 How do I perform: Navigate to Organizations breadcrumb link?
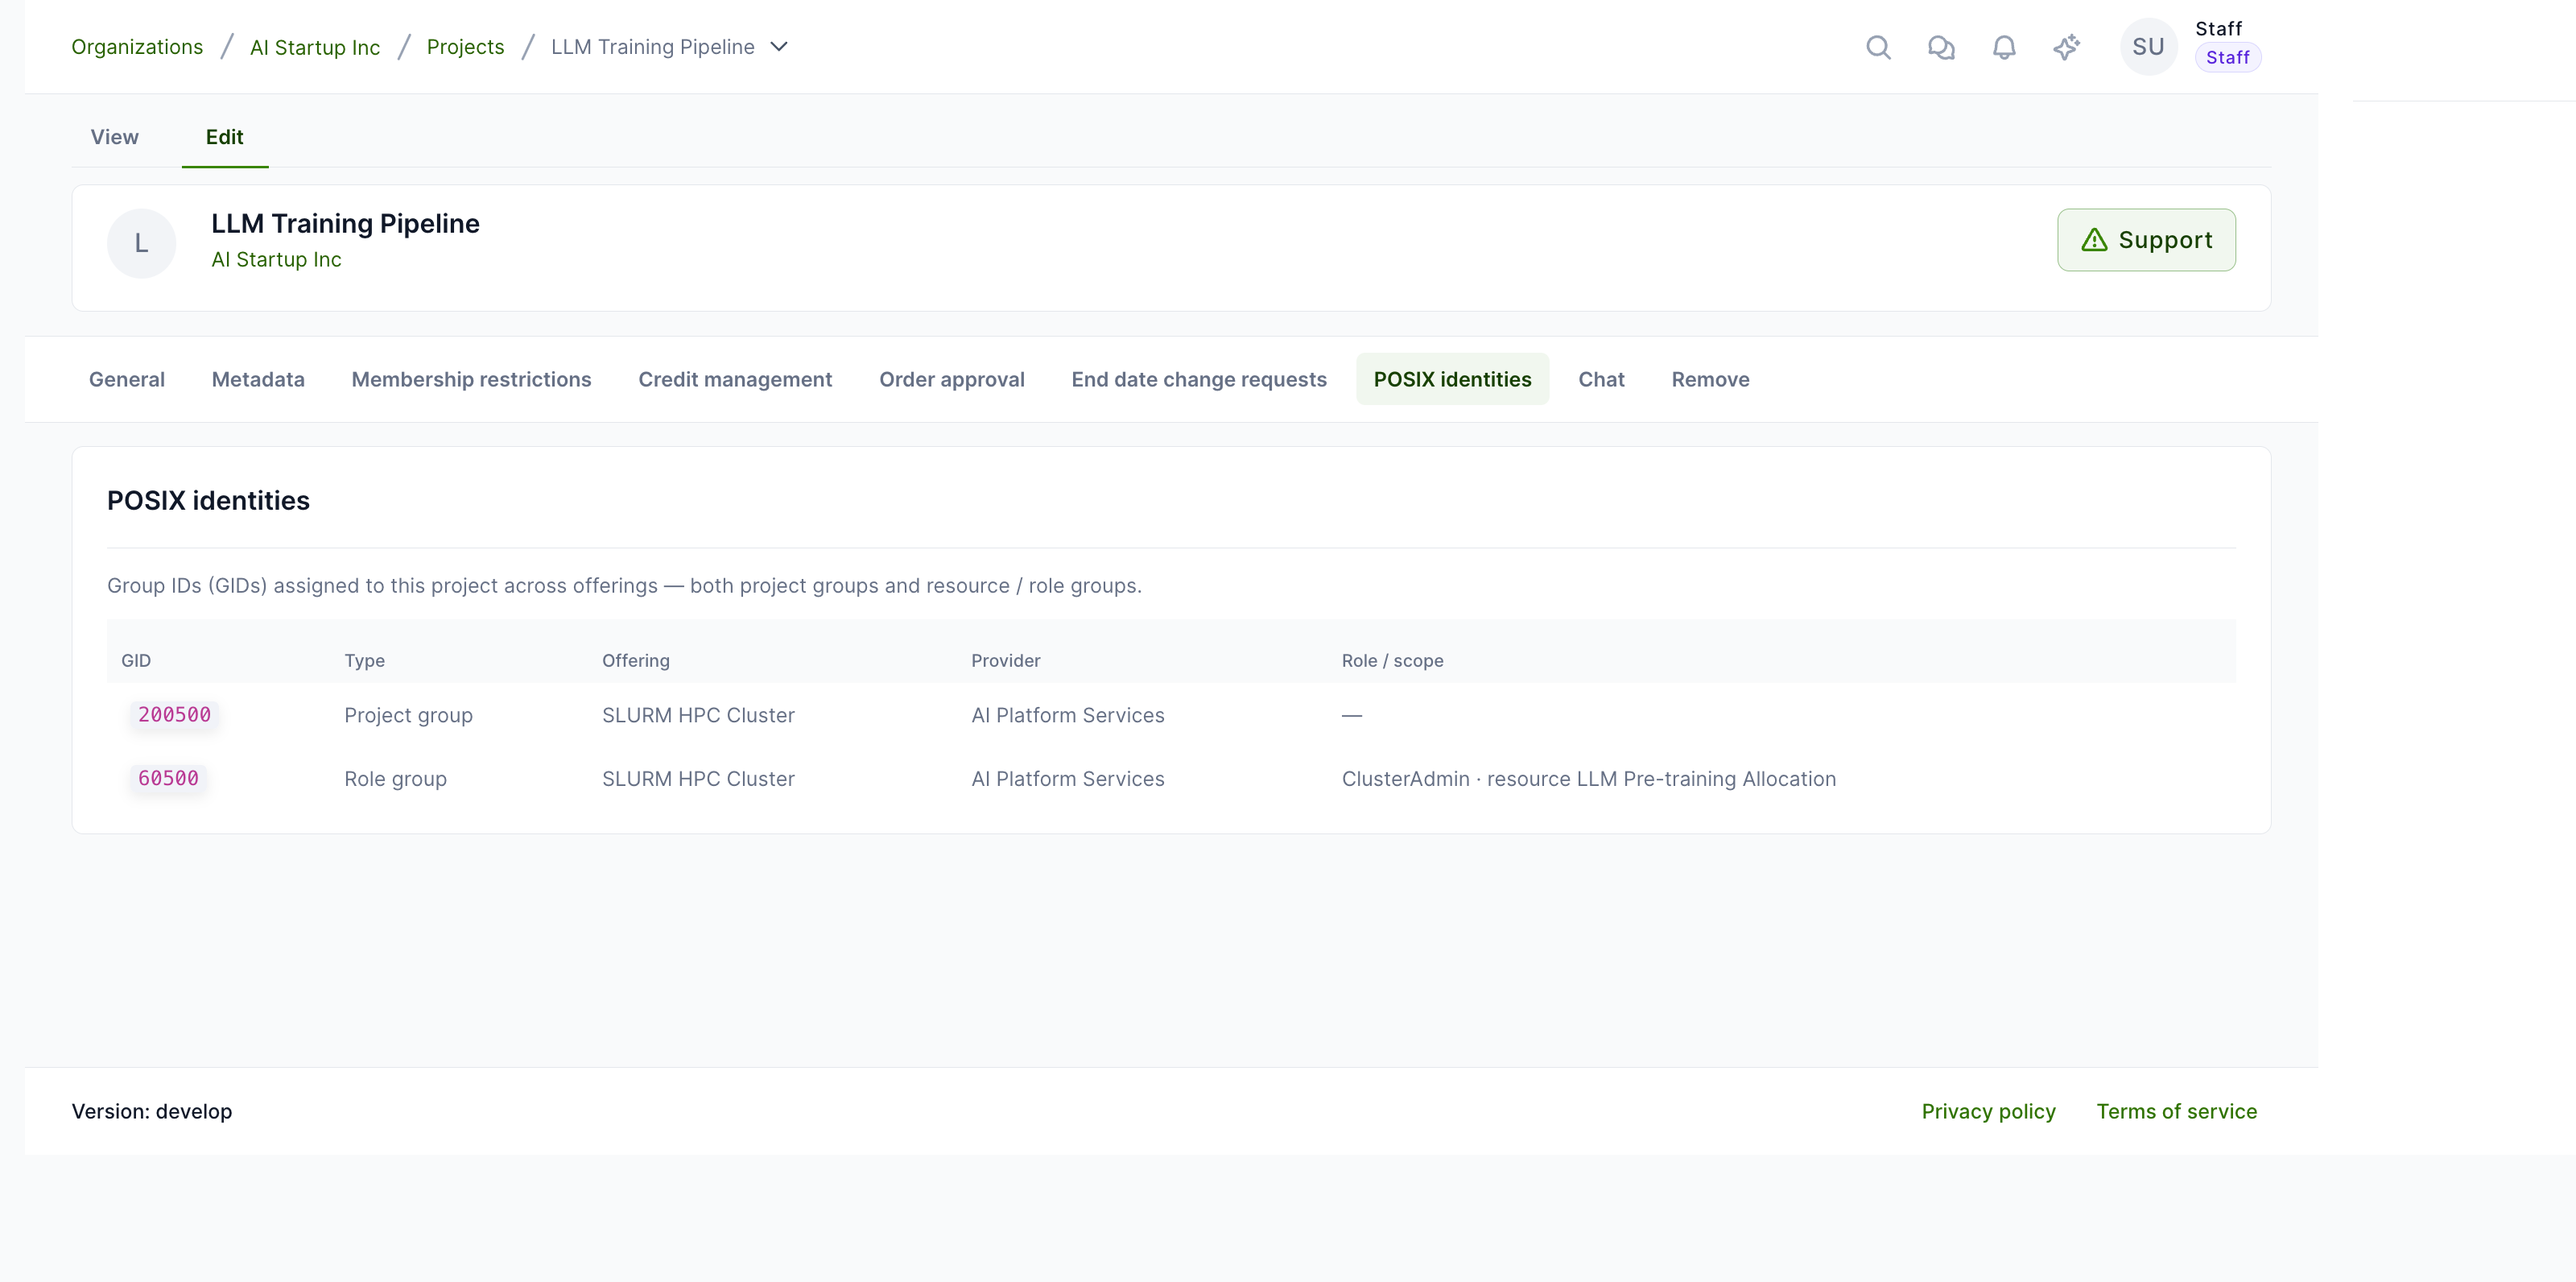point(137,47)
